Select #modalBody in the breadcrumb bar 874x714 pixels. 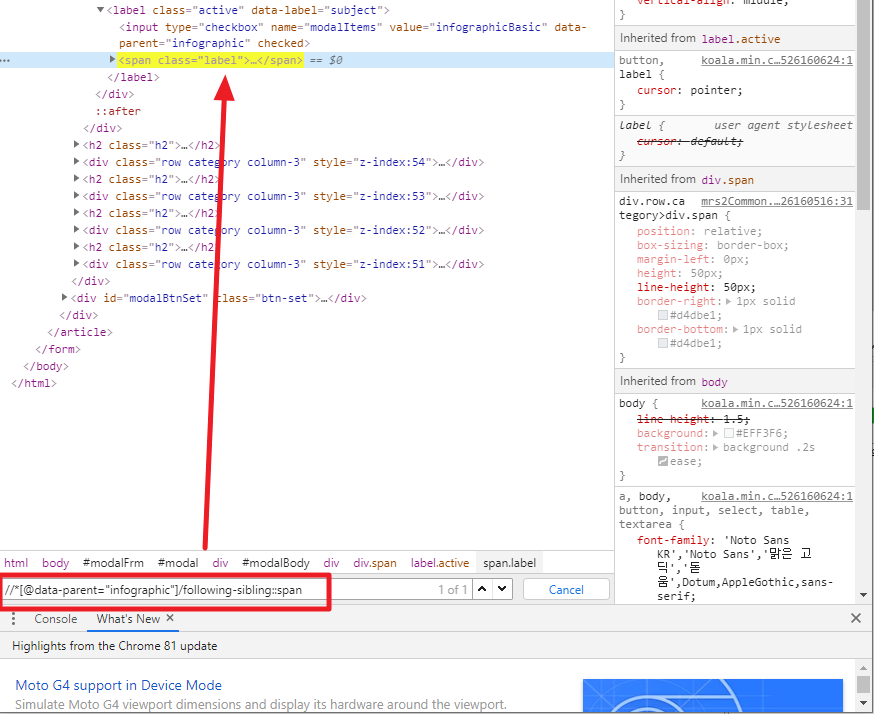click(276, 563)
